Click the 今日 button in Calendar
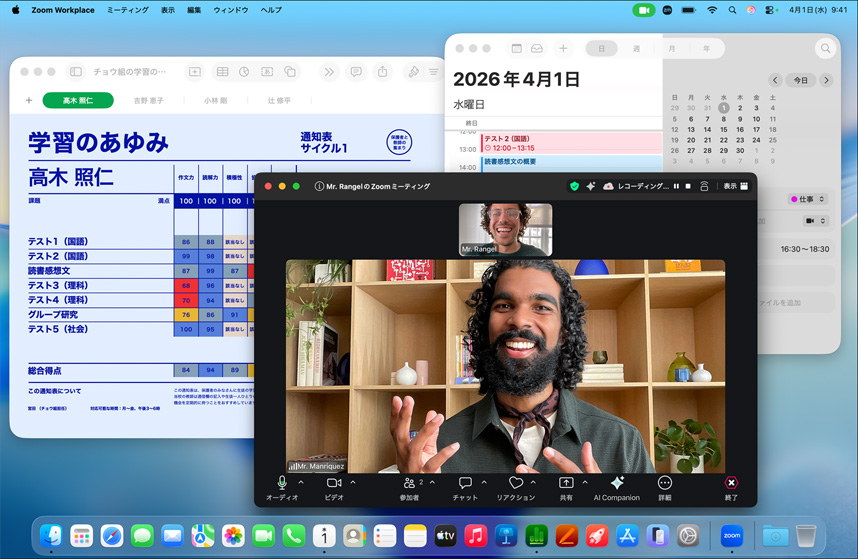This screenshot has width=858, height=559. click(x=800, y=80)
